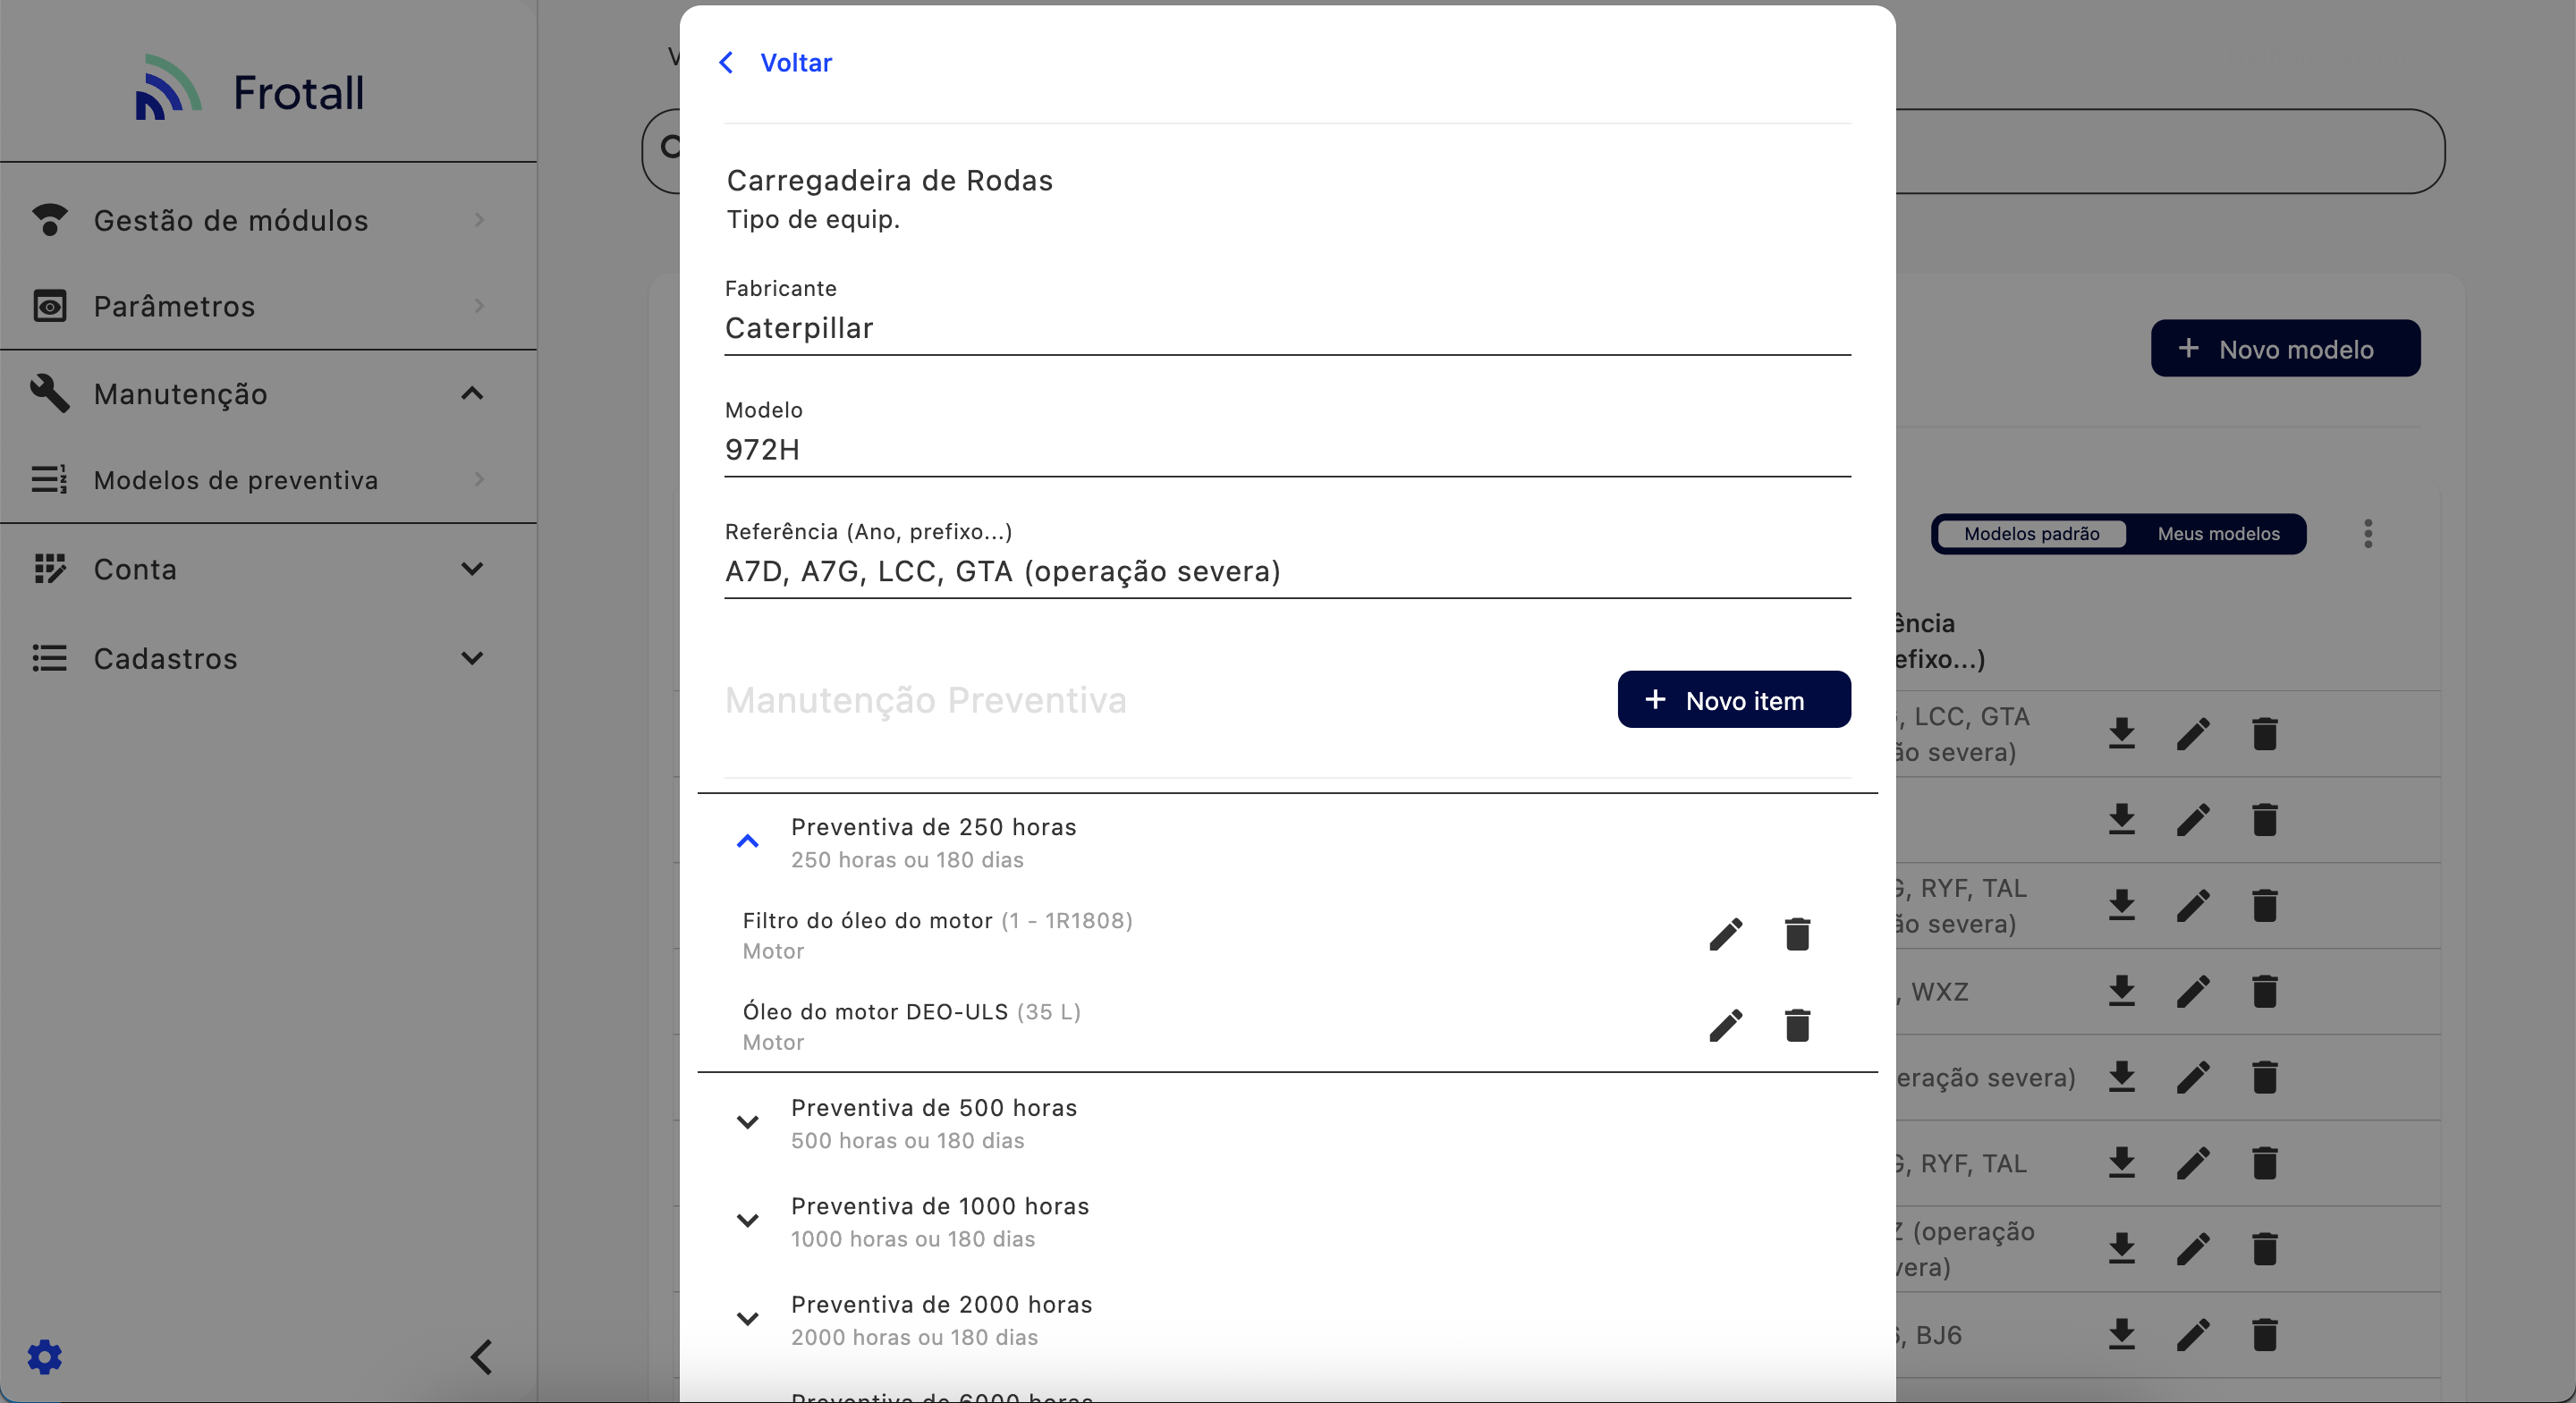Click the Modelo field showing 972H
This screenshot has height=1403, width=2576.
pos(1287,450)
